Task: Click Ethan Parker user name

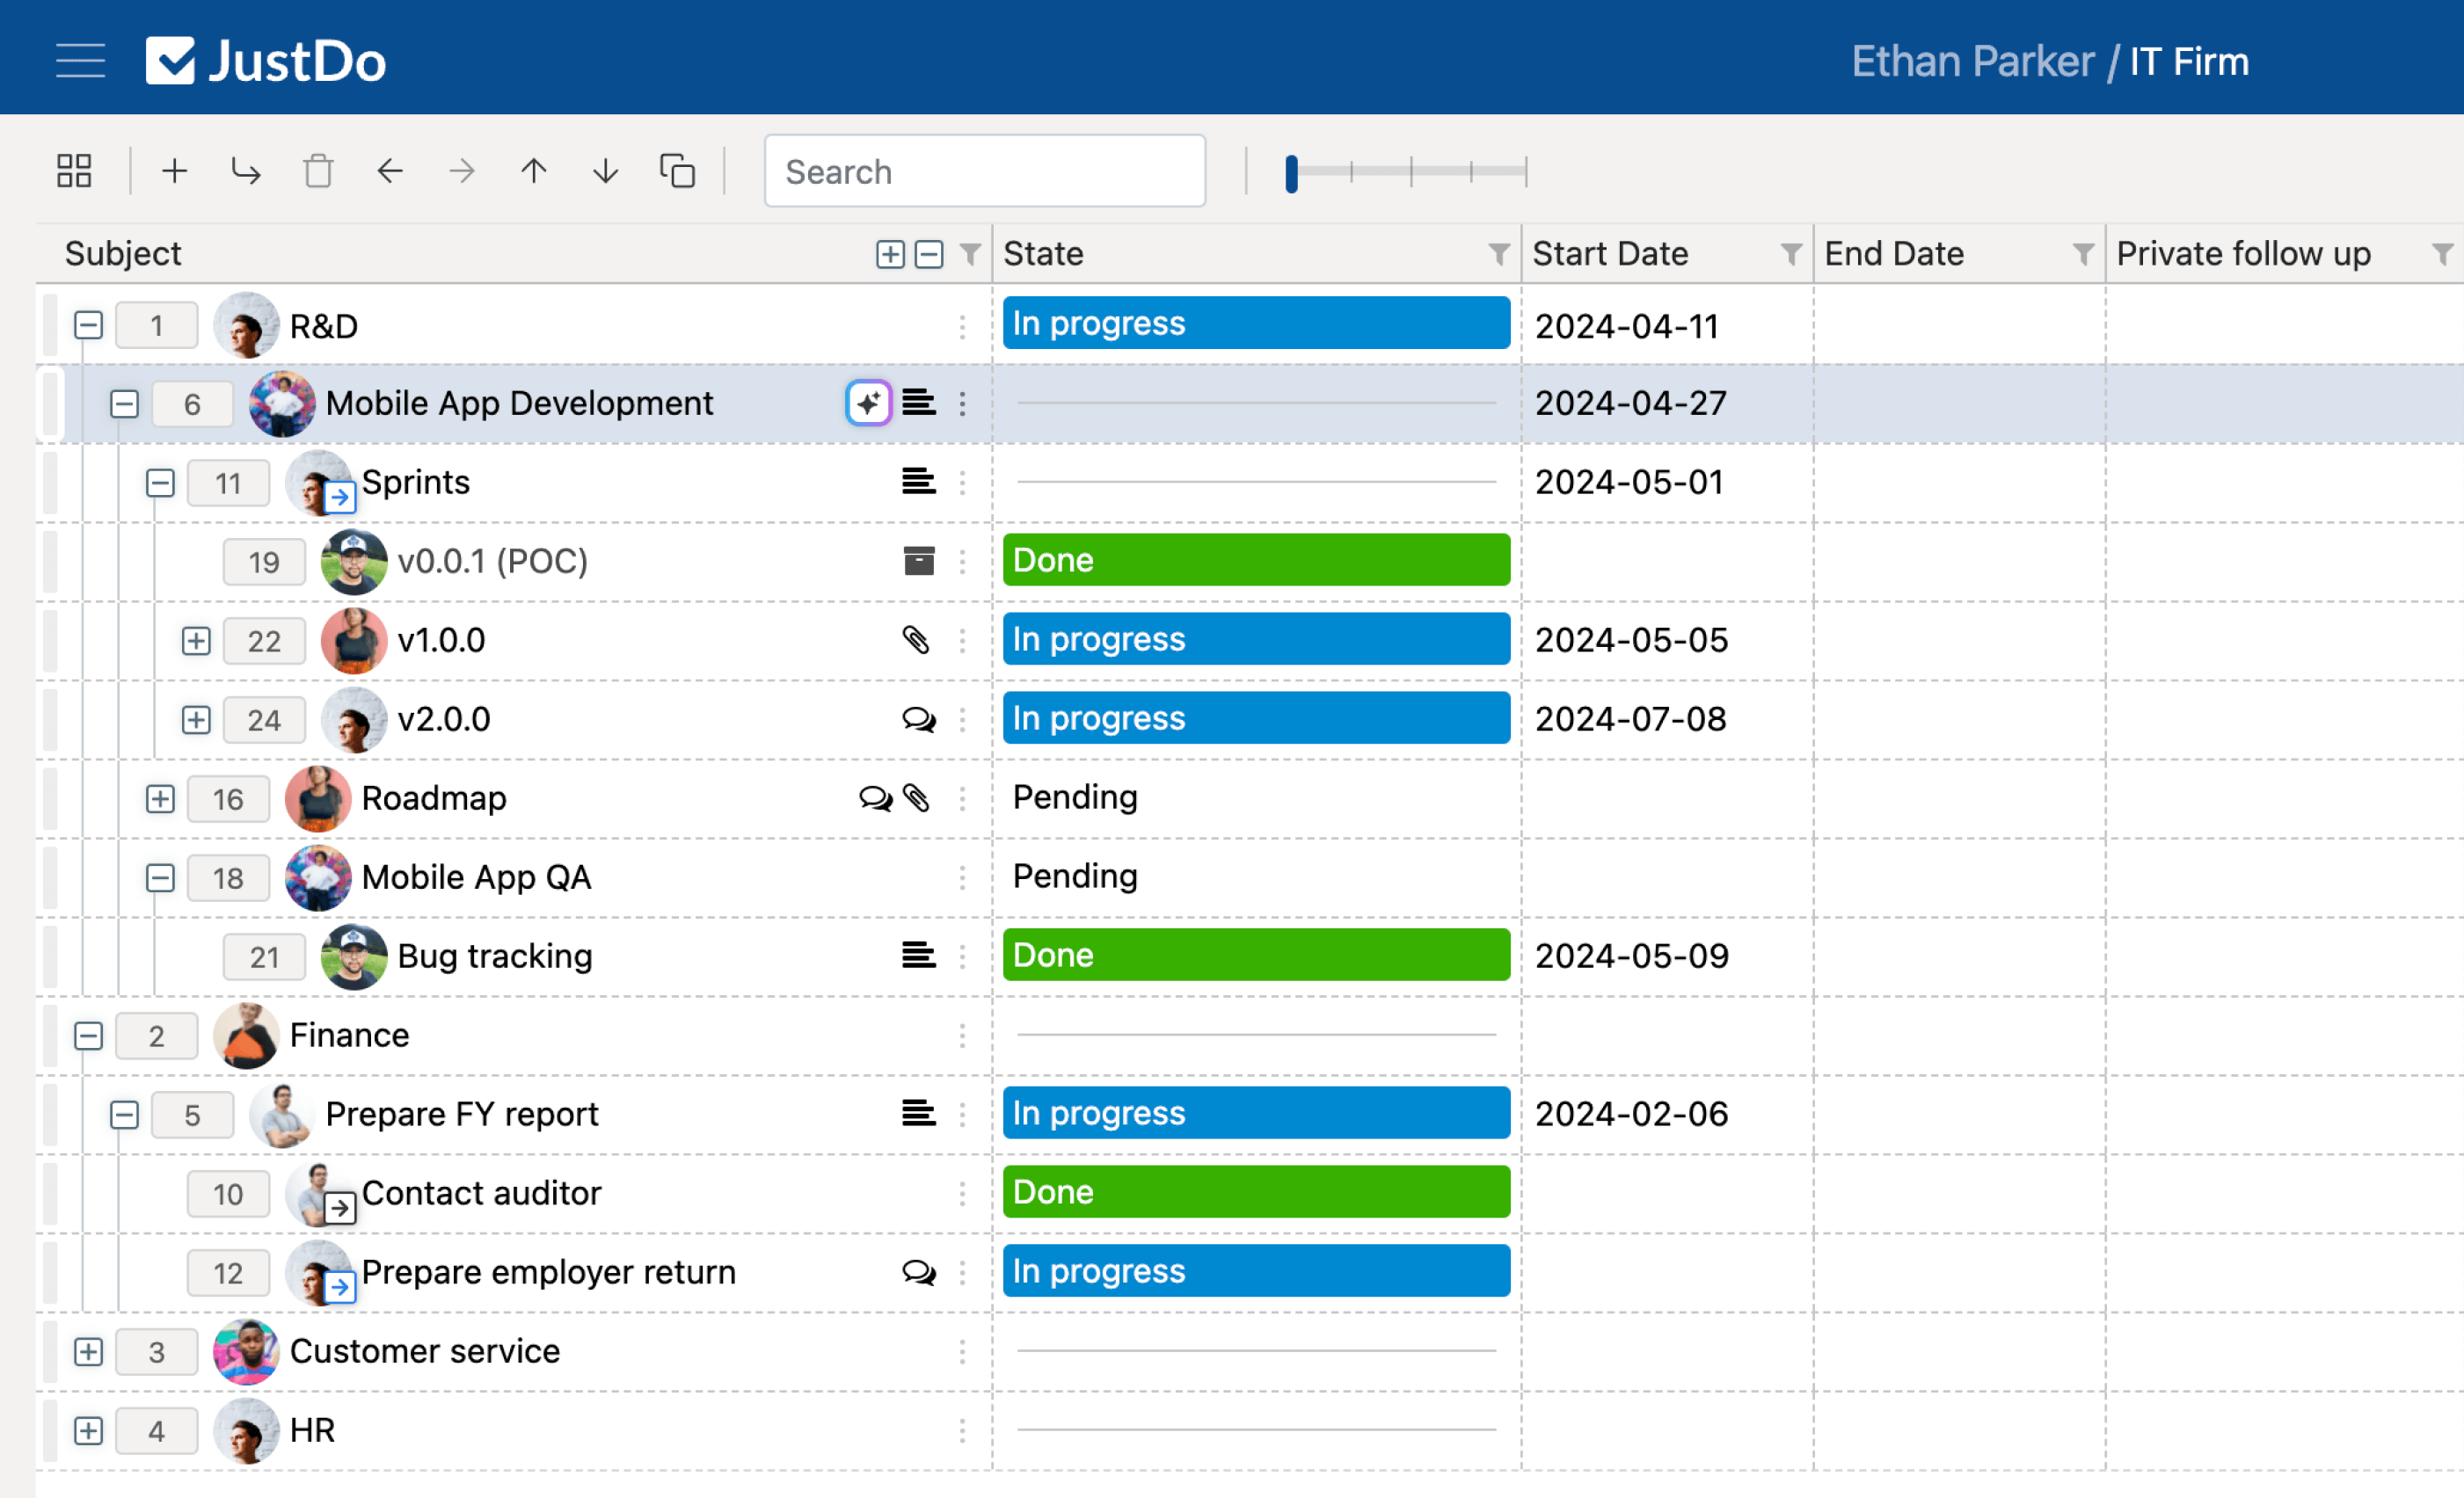Action: click(1972, 62)
